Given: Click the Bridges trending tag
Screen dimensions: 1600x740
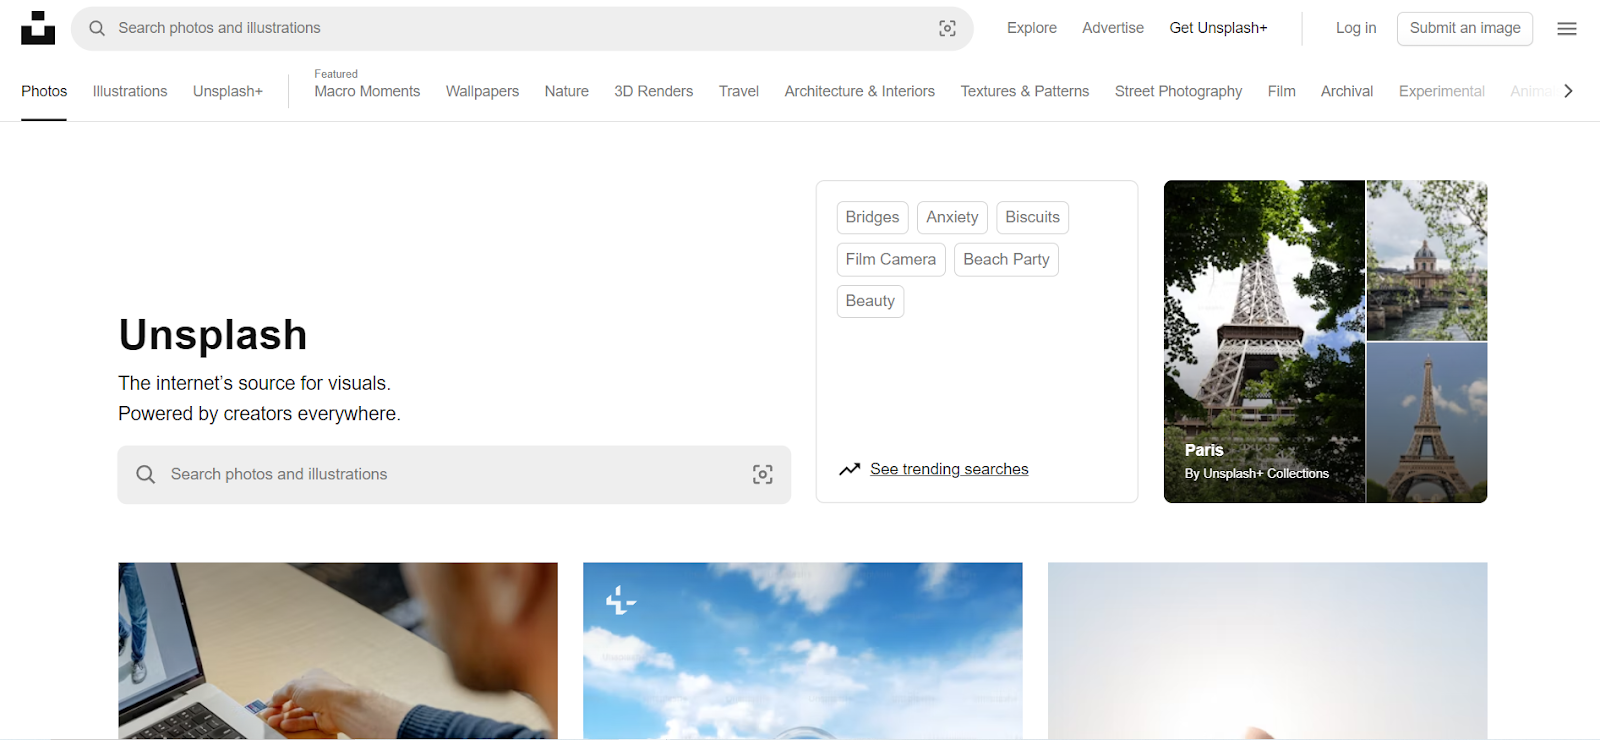Looking at the screenshot, I should [872, 217].
